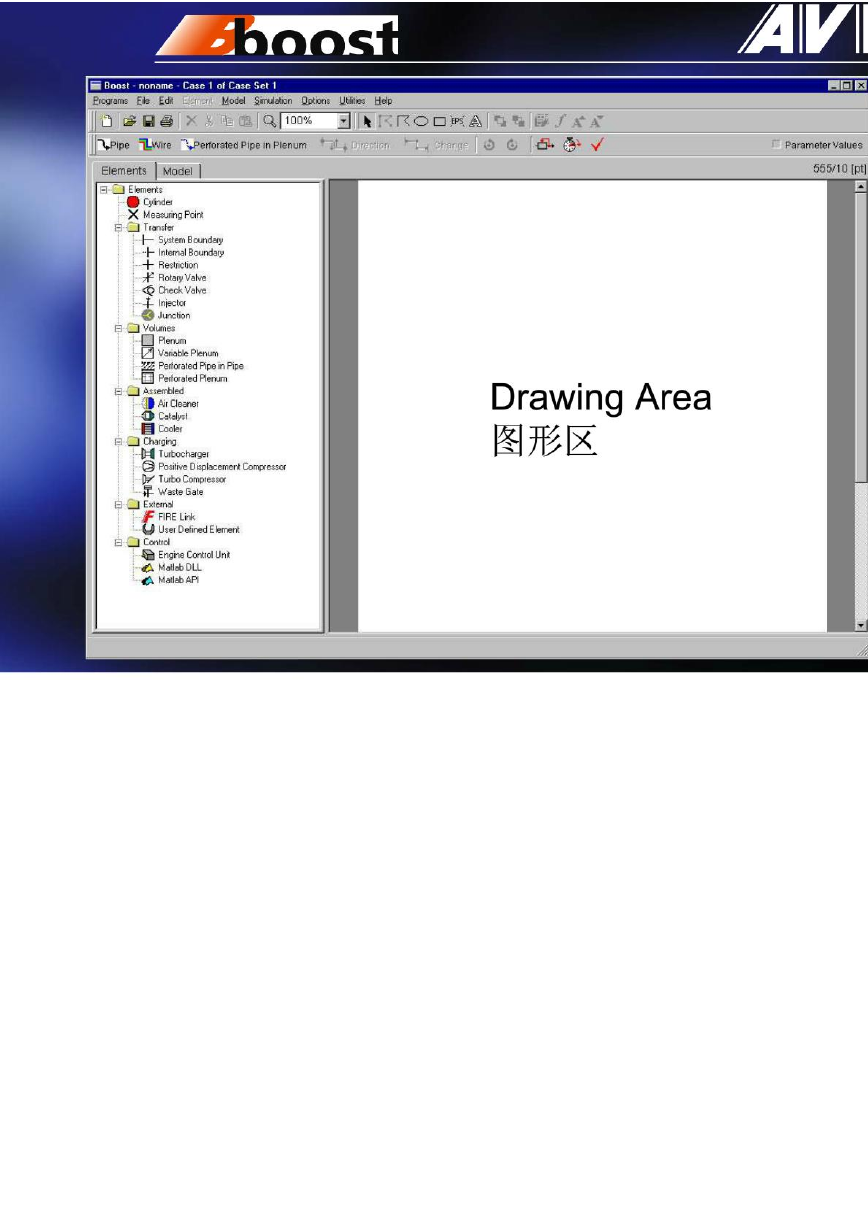Select the Injector element icon
This screenshot has width=868, height=1228.
pyautogui.click(x=148, y=303)
